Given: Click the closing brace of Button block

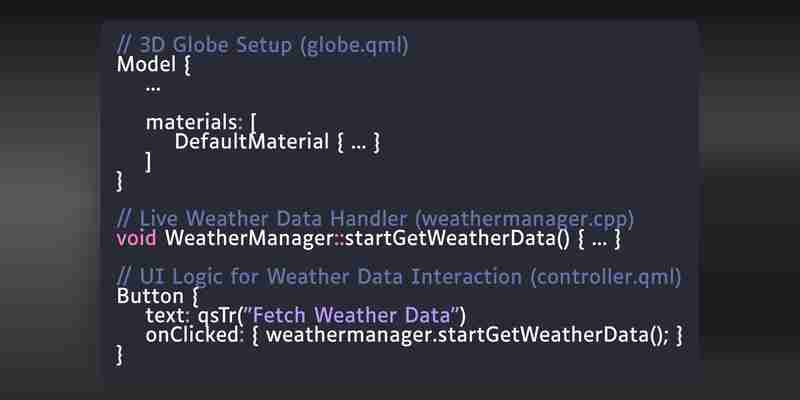Looking at the screenshot, I should coord(119,355).
